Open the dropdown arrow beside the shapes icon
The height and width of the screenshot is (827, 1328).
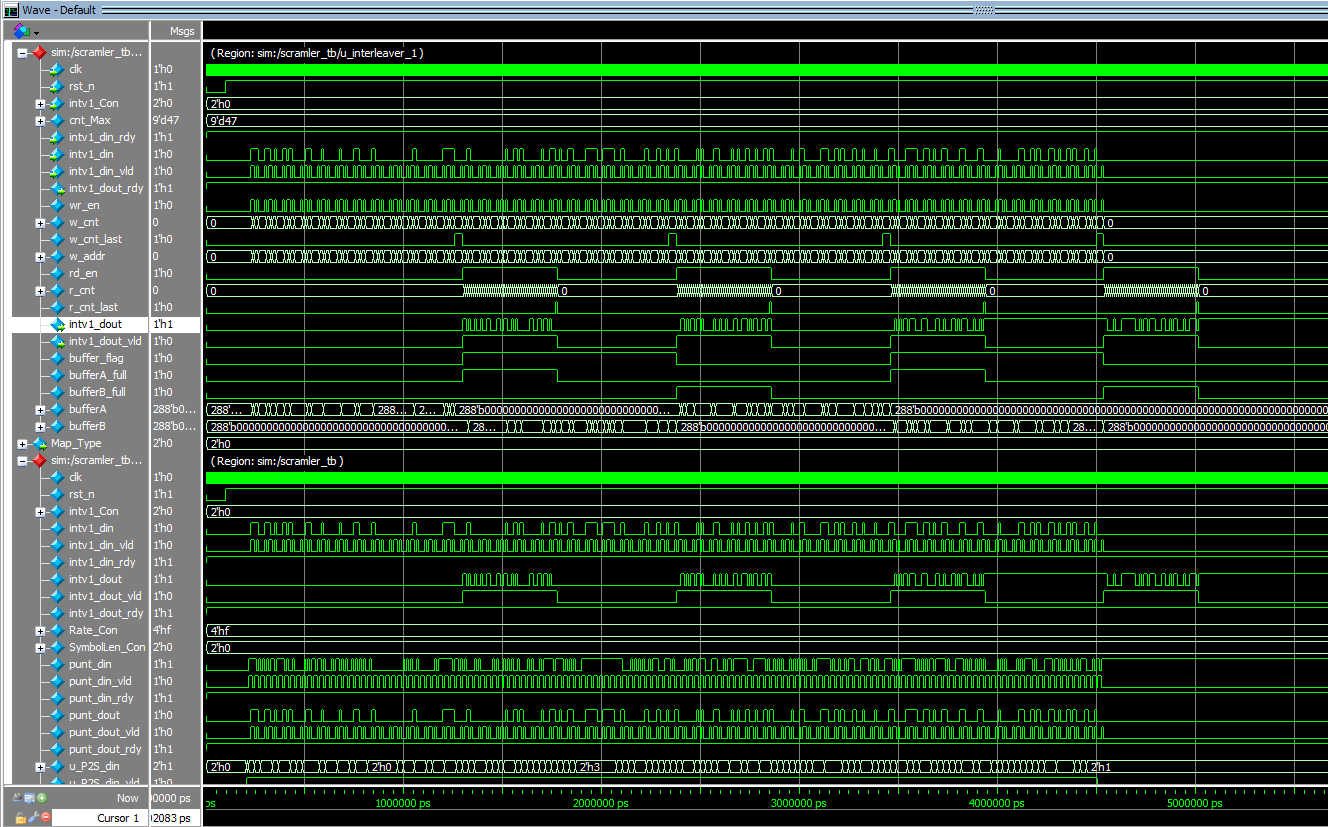pos(36,33)
